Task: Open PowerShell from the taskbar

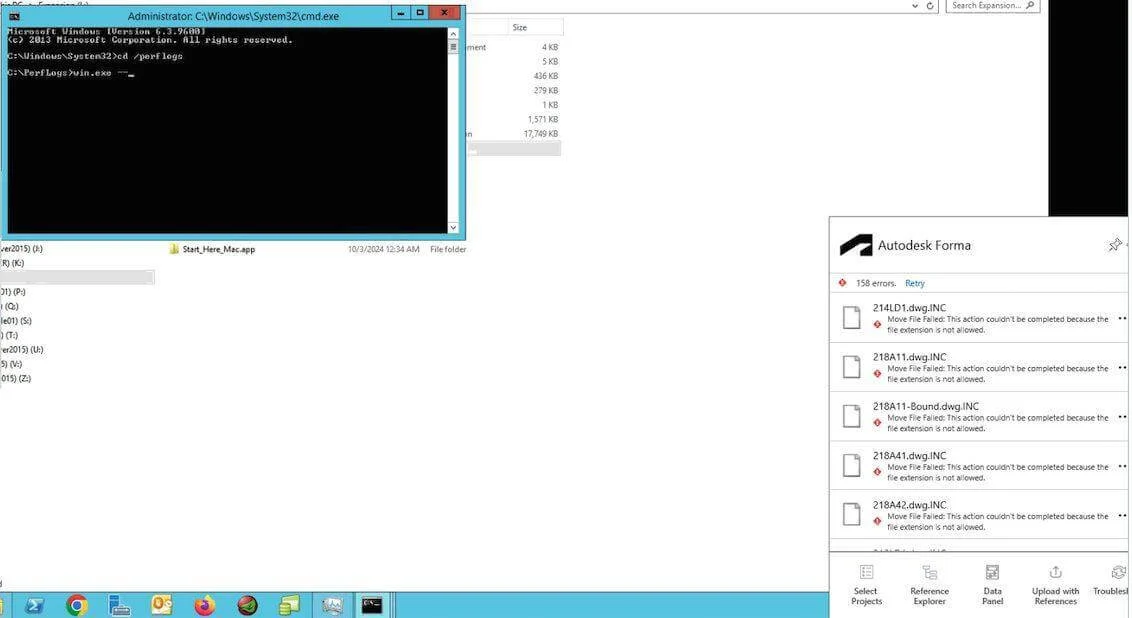Action: 34,605
